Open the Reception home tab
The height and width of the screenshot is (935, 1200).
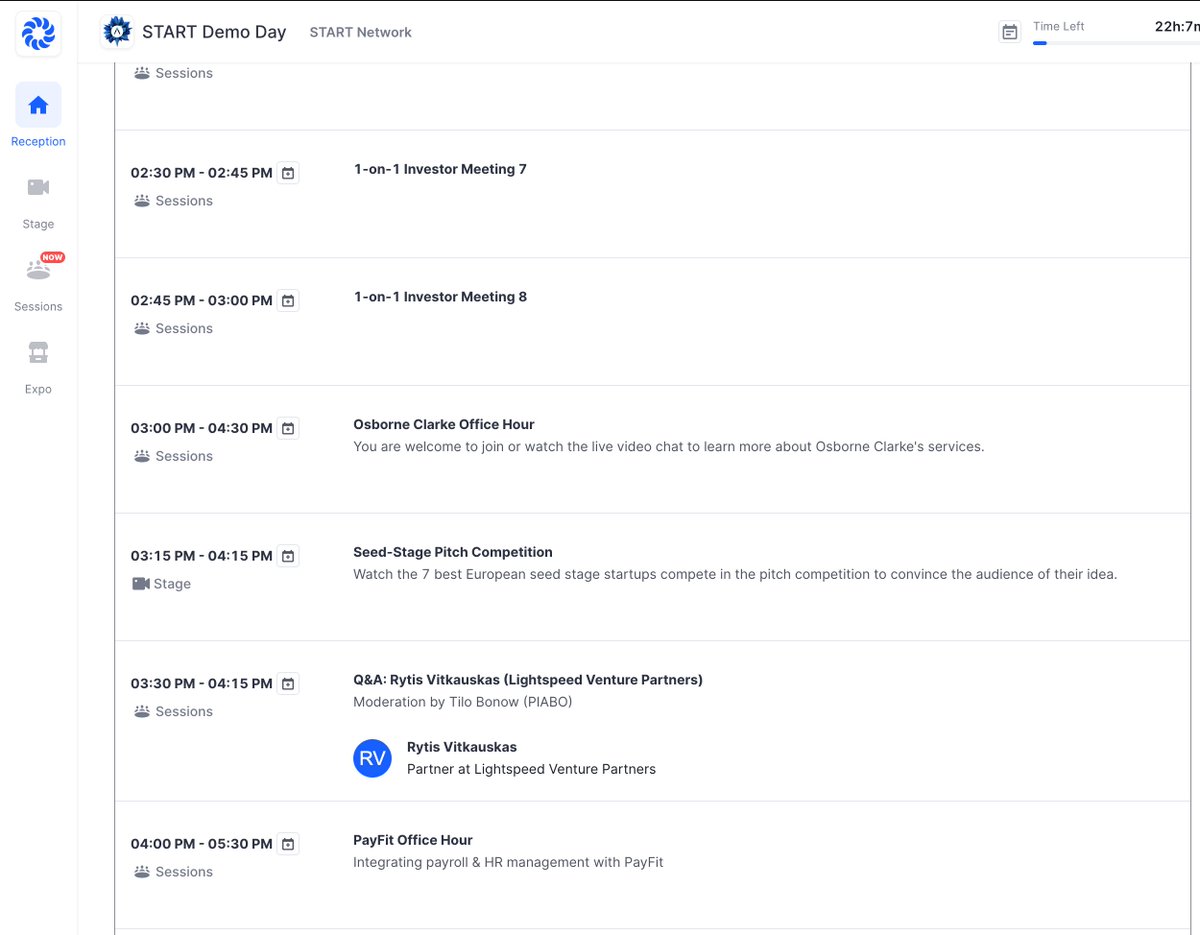[x=38, y=115]
